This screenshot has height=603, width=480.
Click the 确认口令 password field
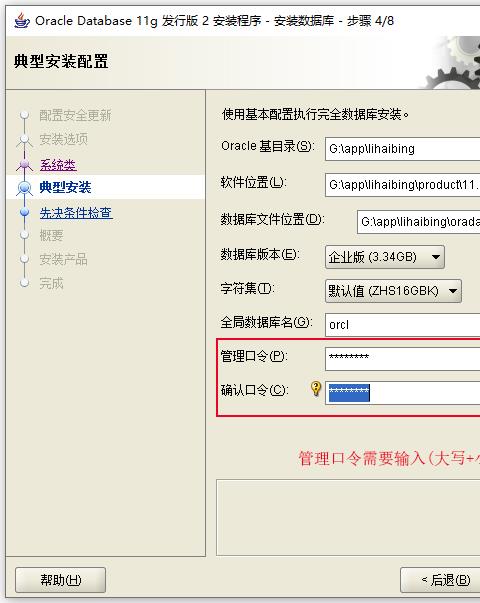(402, 393)
